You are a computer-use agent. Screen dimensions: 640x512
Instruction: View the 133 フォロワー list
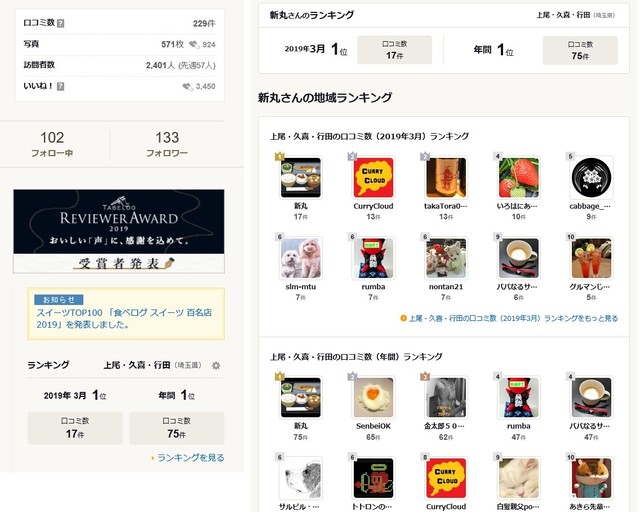point(167,143)
